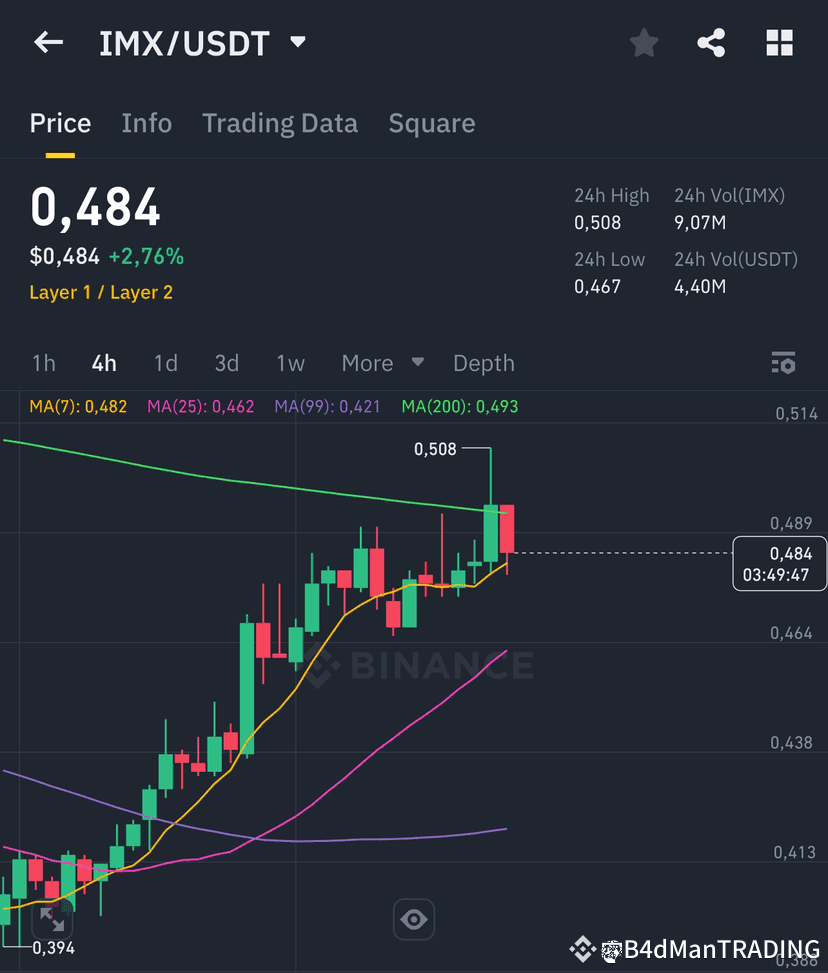Screen dimensions: 828x973
Task: Select the MA(99) indicator label
Action: click(327, 406)
